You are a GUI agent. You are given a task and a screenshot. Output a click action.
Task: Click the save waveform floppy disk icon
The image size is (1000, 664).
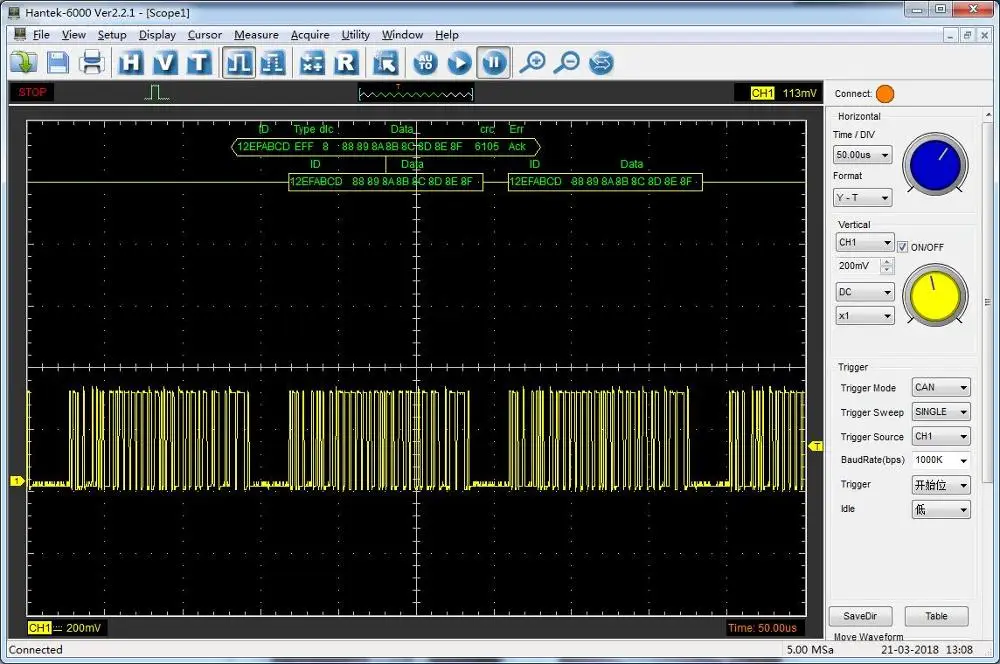[58, 62]
